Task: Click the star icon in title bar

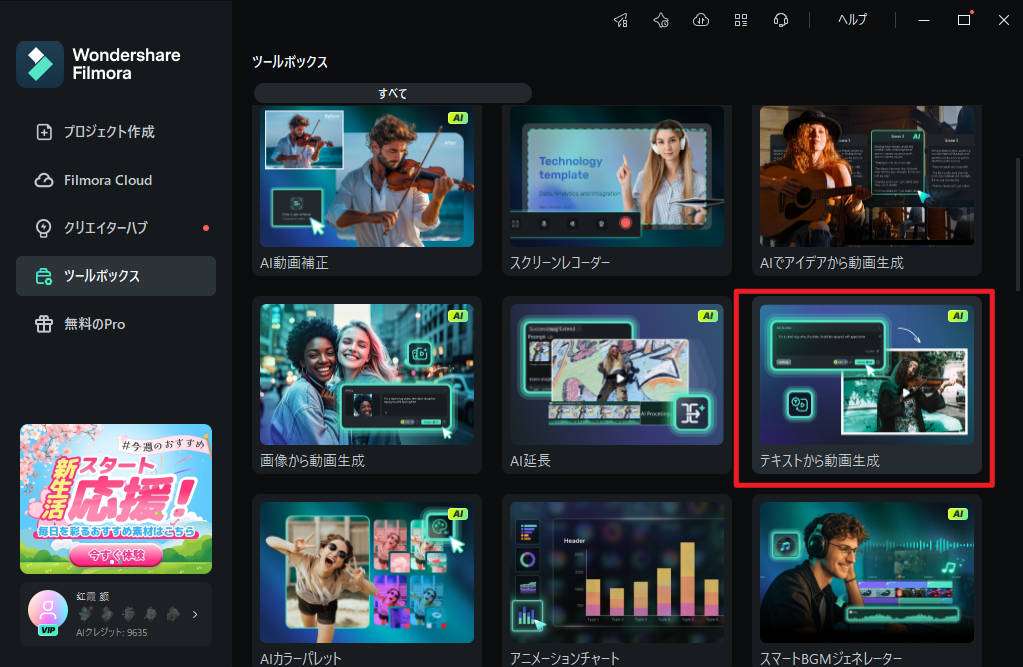Action: click(x=661, y=20)
